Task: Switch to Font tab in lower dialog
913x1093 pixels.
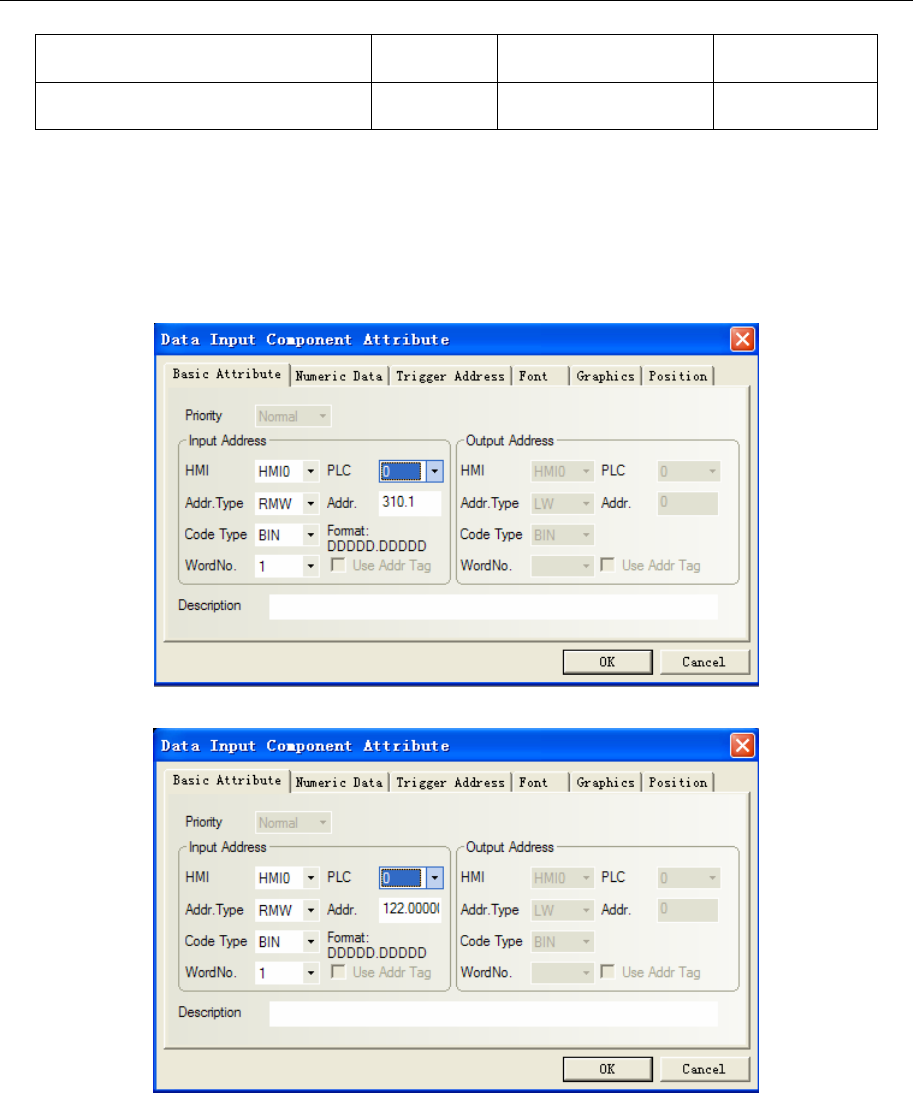Action: coord(534,783)
